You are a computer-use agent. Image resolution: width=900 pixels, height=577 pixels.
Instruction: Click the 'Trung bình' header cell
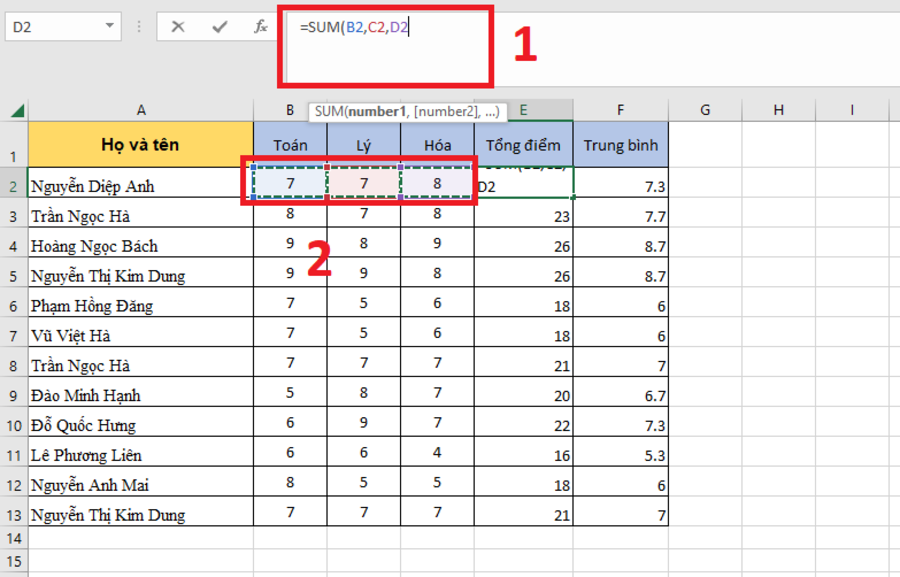pos(620,145)
